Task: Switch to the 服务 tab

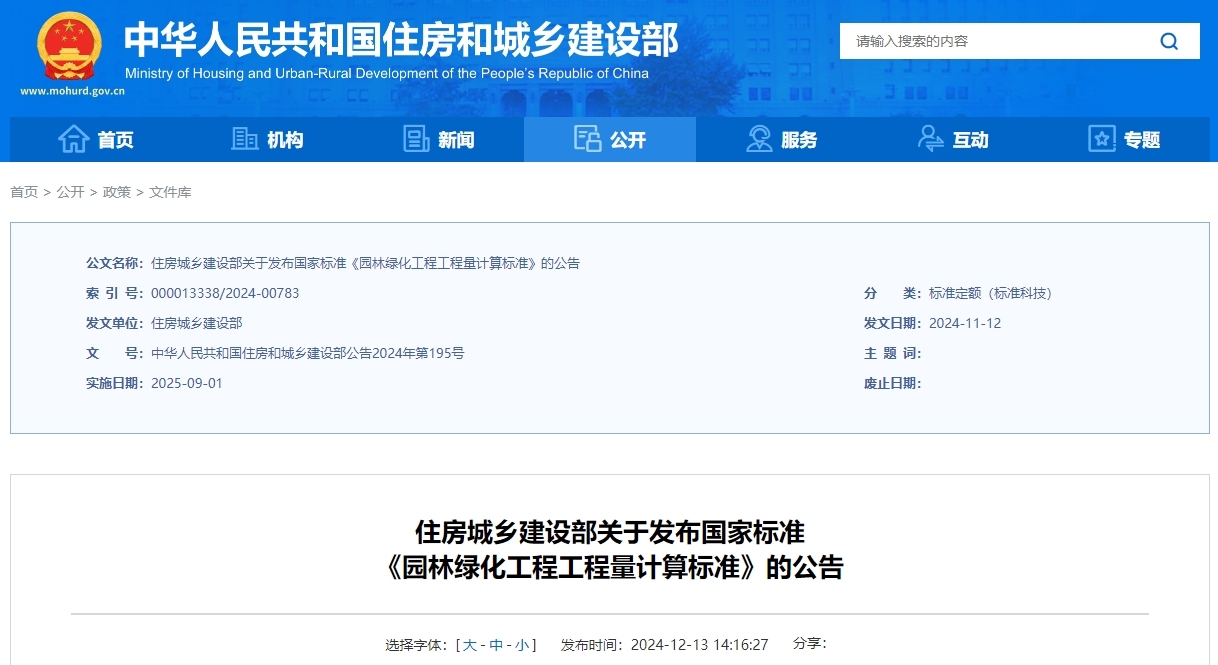Action: pyautogui.click(x=781, y=139)
